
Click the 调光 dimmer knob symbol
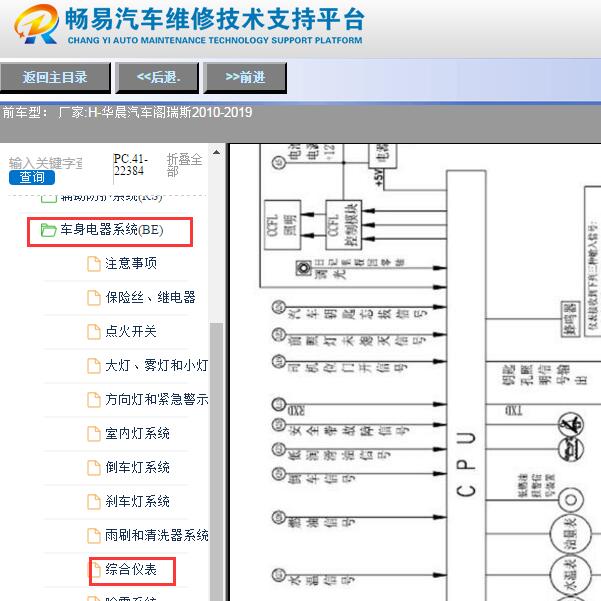point(304,268)
